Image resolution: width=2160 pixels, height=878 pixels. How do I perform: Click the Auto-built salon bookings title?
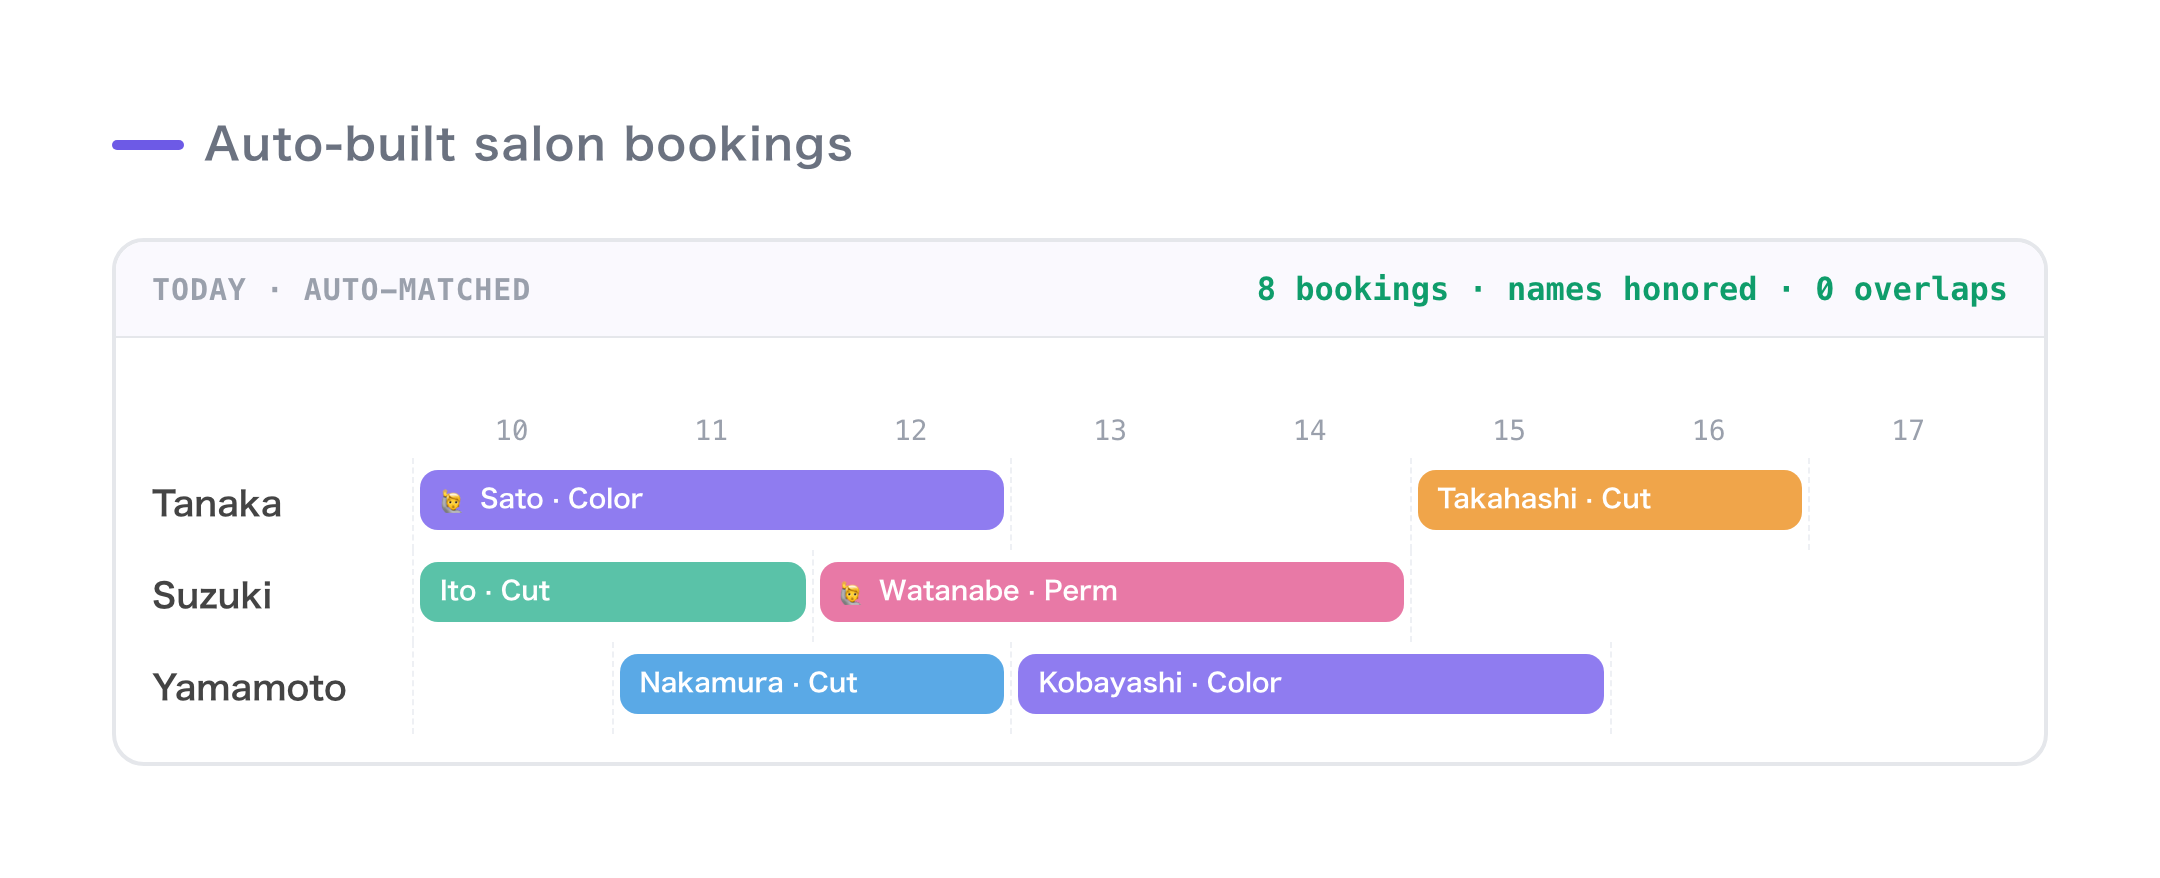529,144
